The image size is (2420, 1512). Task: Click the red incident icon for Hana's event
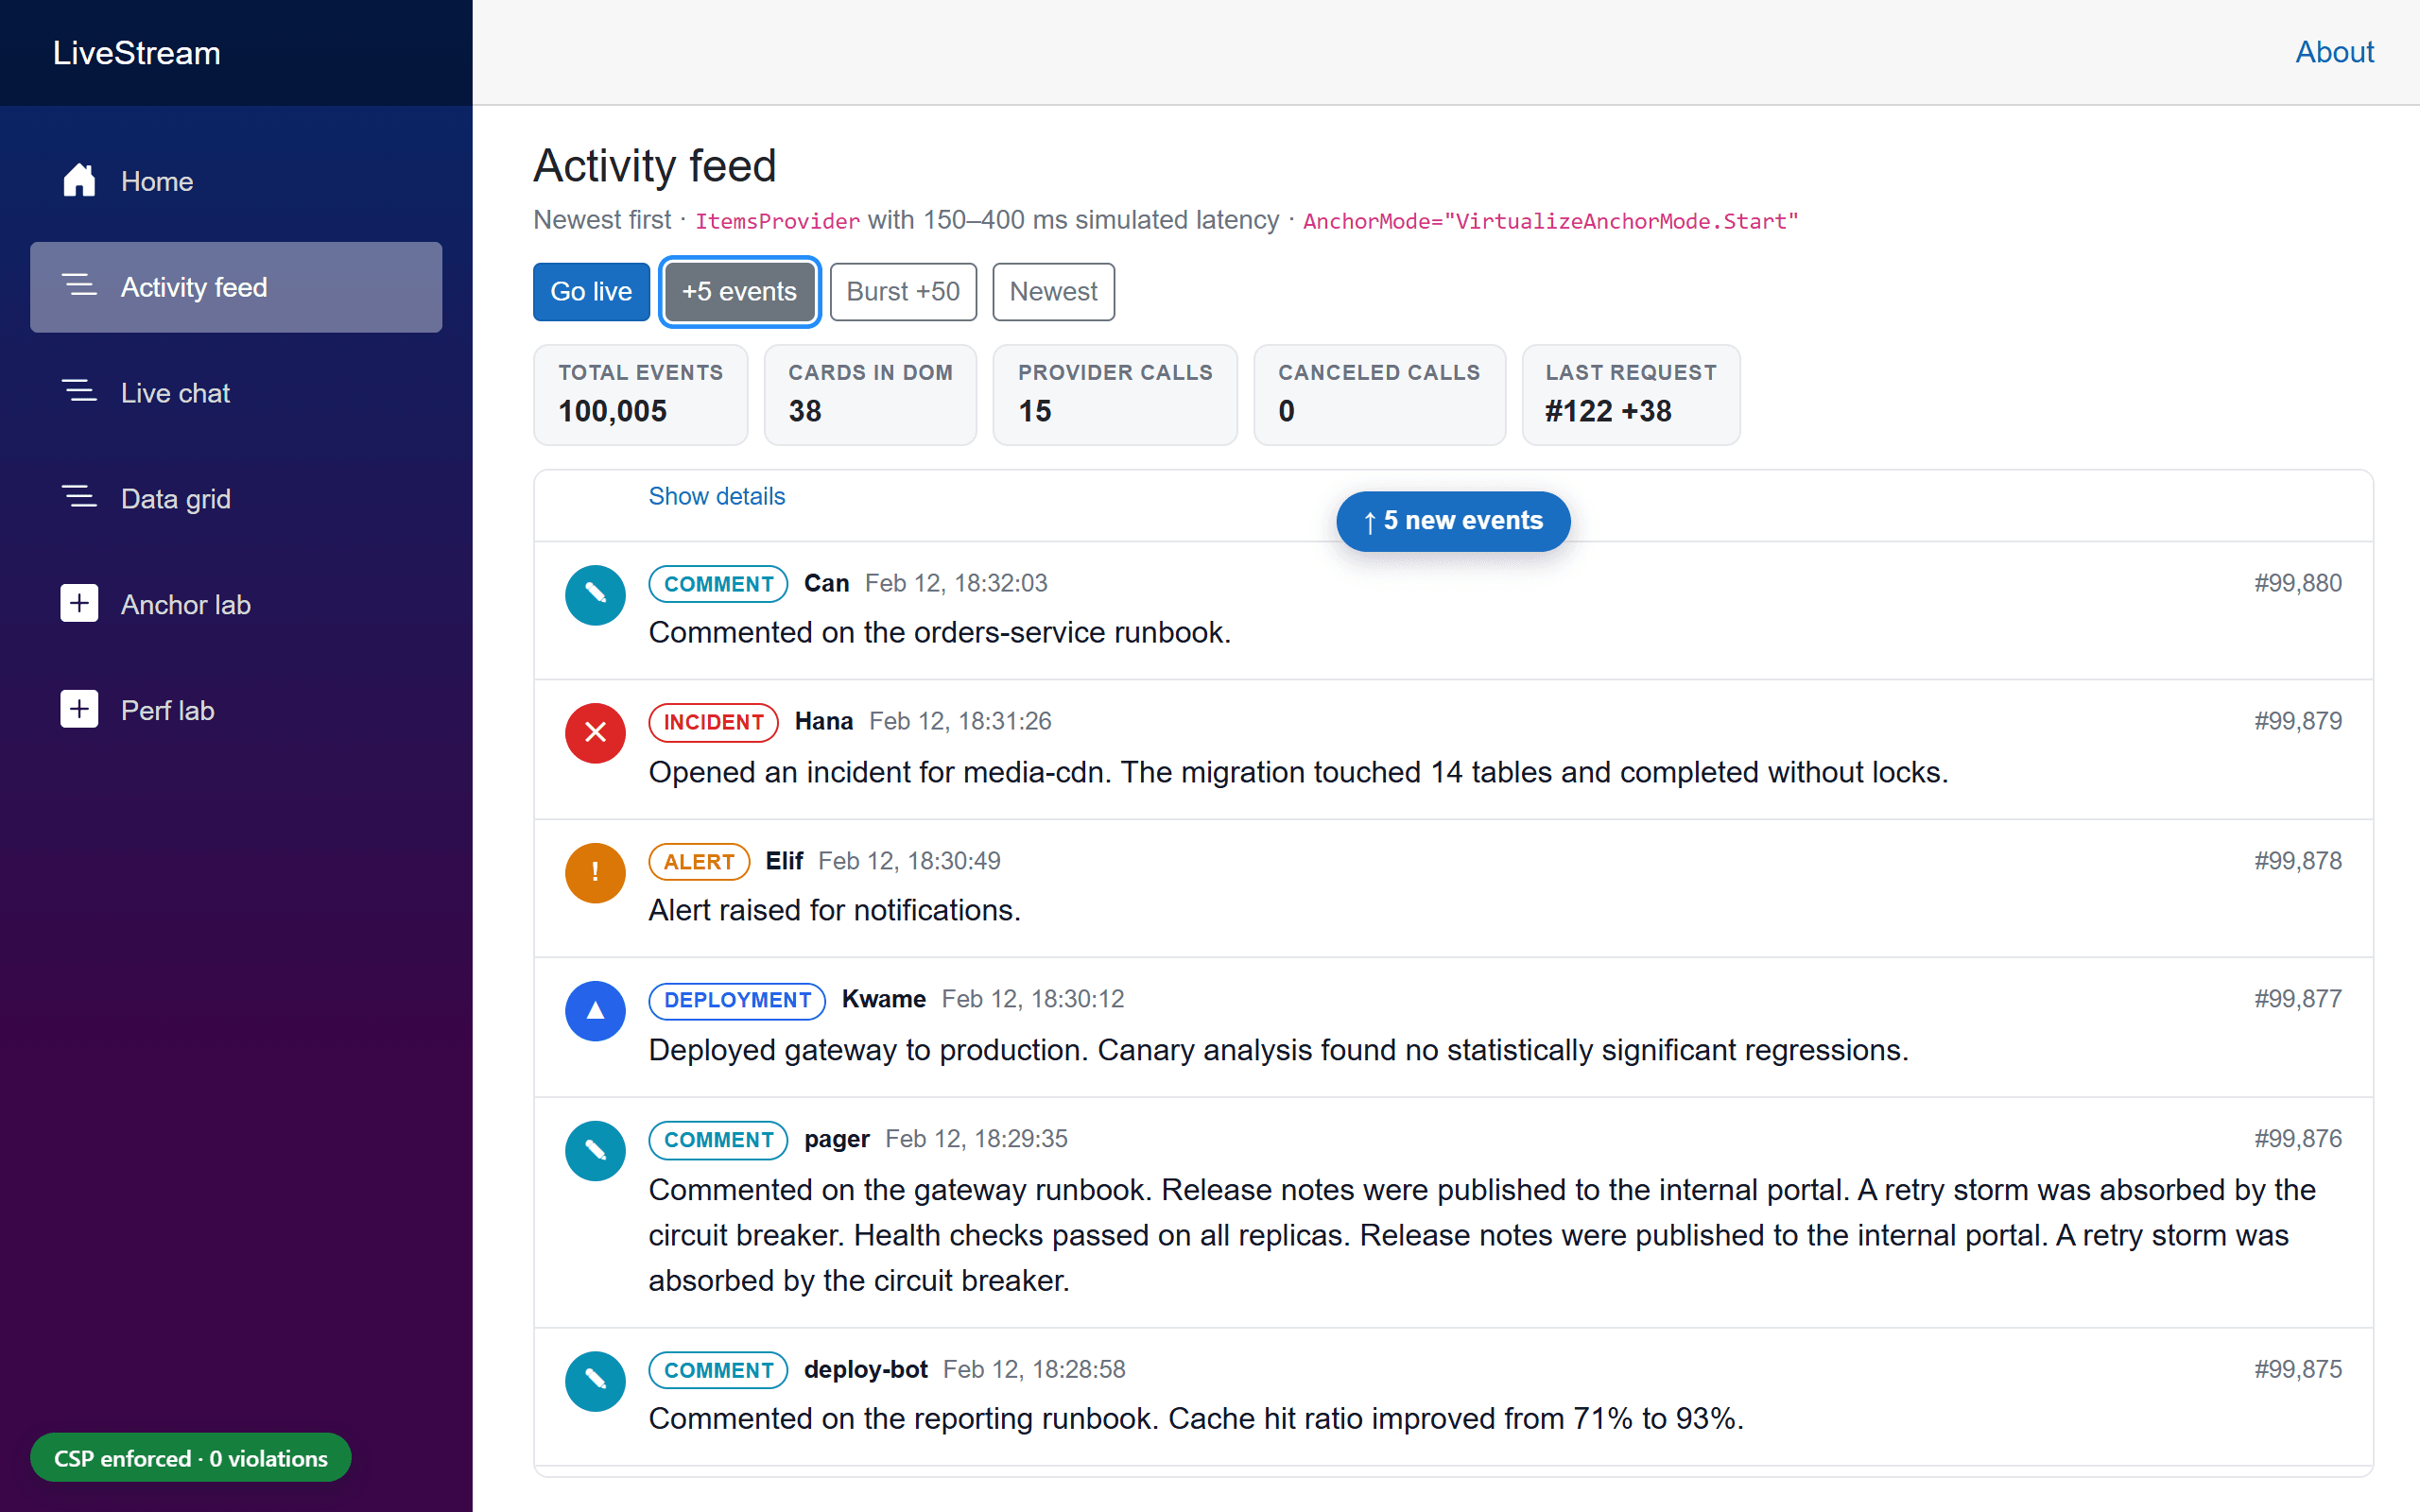[x=595, y=733]
